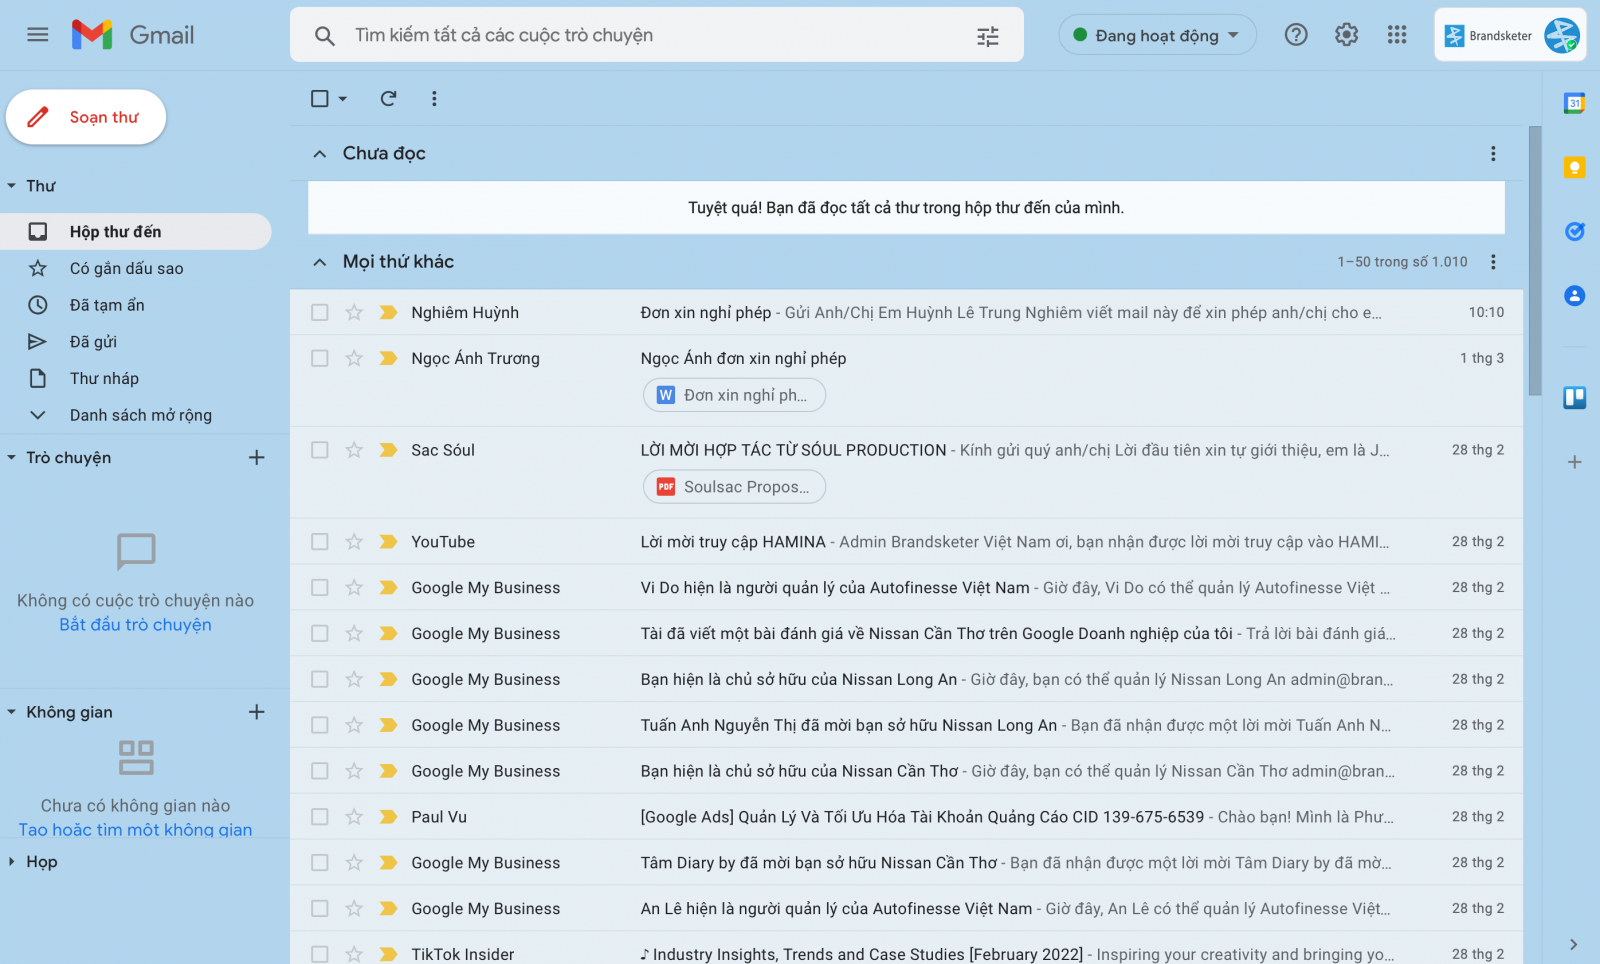Open Google Calendar side panel
Screen dimensions: 1600x964
1574,103
